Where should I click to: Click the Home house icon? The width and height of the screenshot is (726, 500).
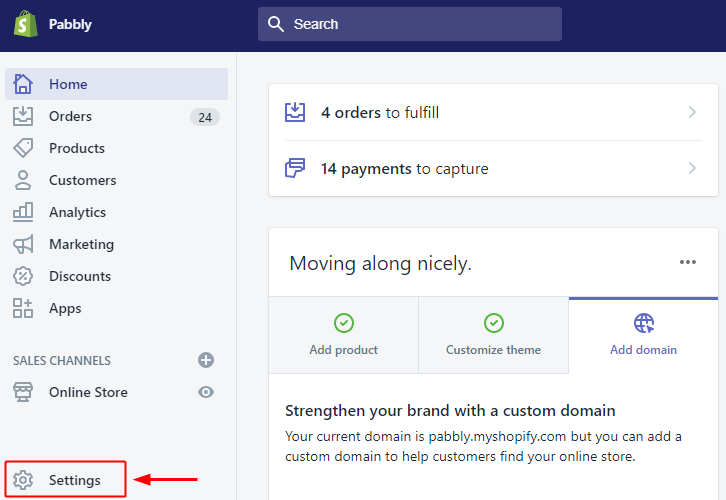pos(23,84)
